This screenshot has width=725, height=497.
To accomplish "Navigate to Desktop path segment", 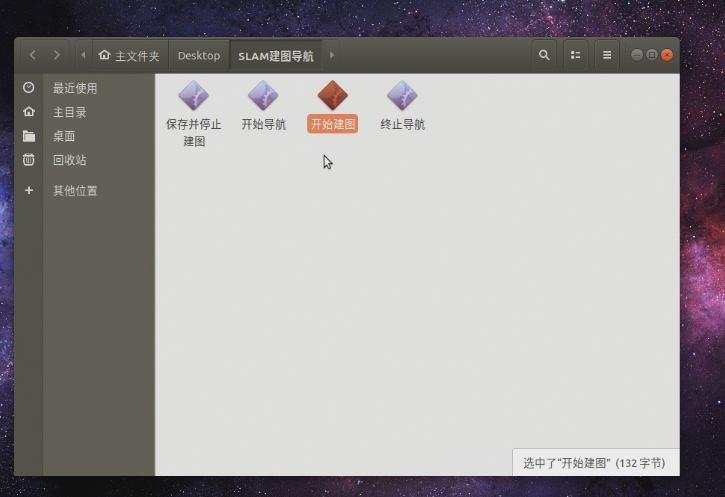I will click(x=198, y=56).
